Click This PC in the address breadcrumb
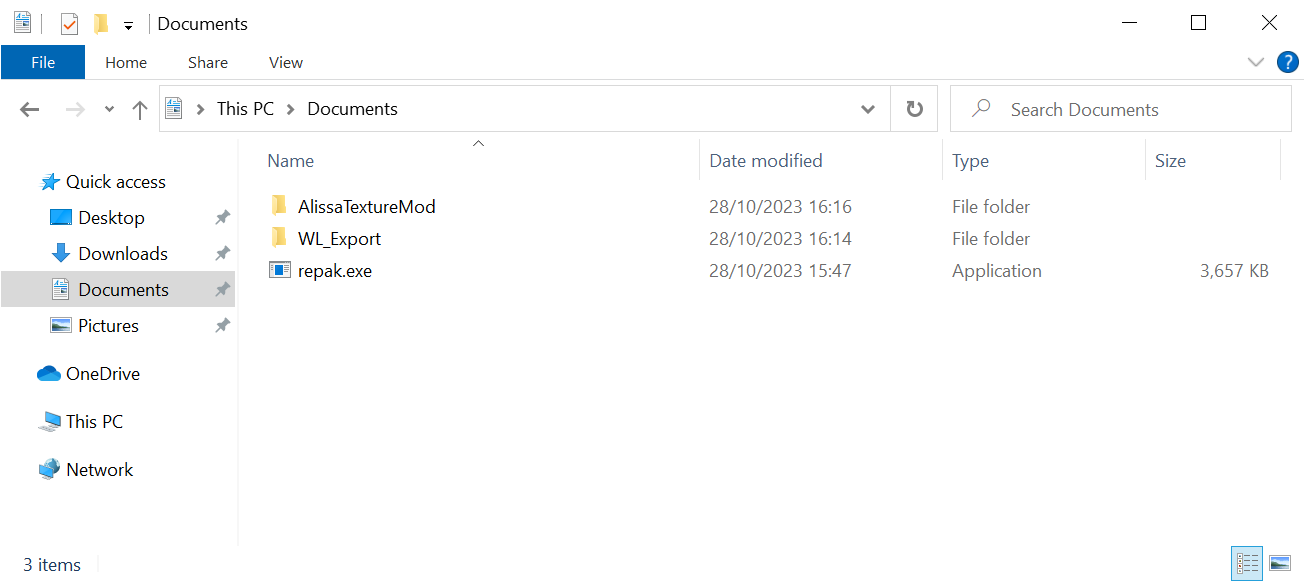This screenshot has height=582, width=1305. point(245,109)
